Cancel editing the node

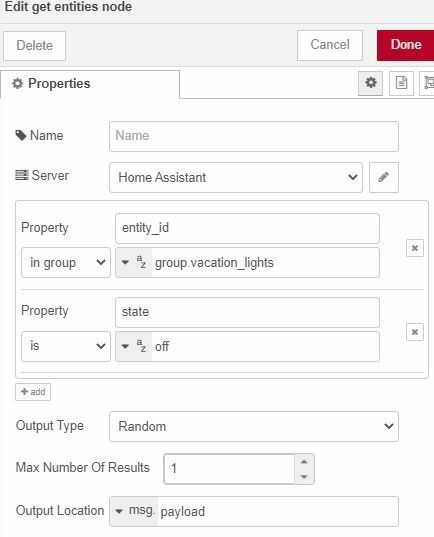click(x=330, y=45)
